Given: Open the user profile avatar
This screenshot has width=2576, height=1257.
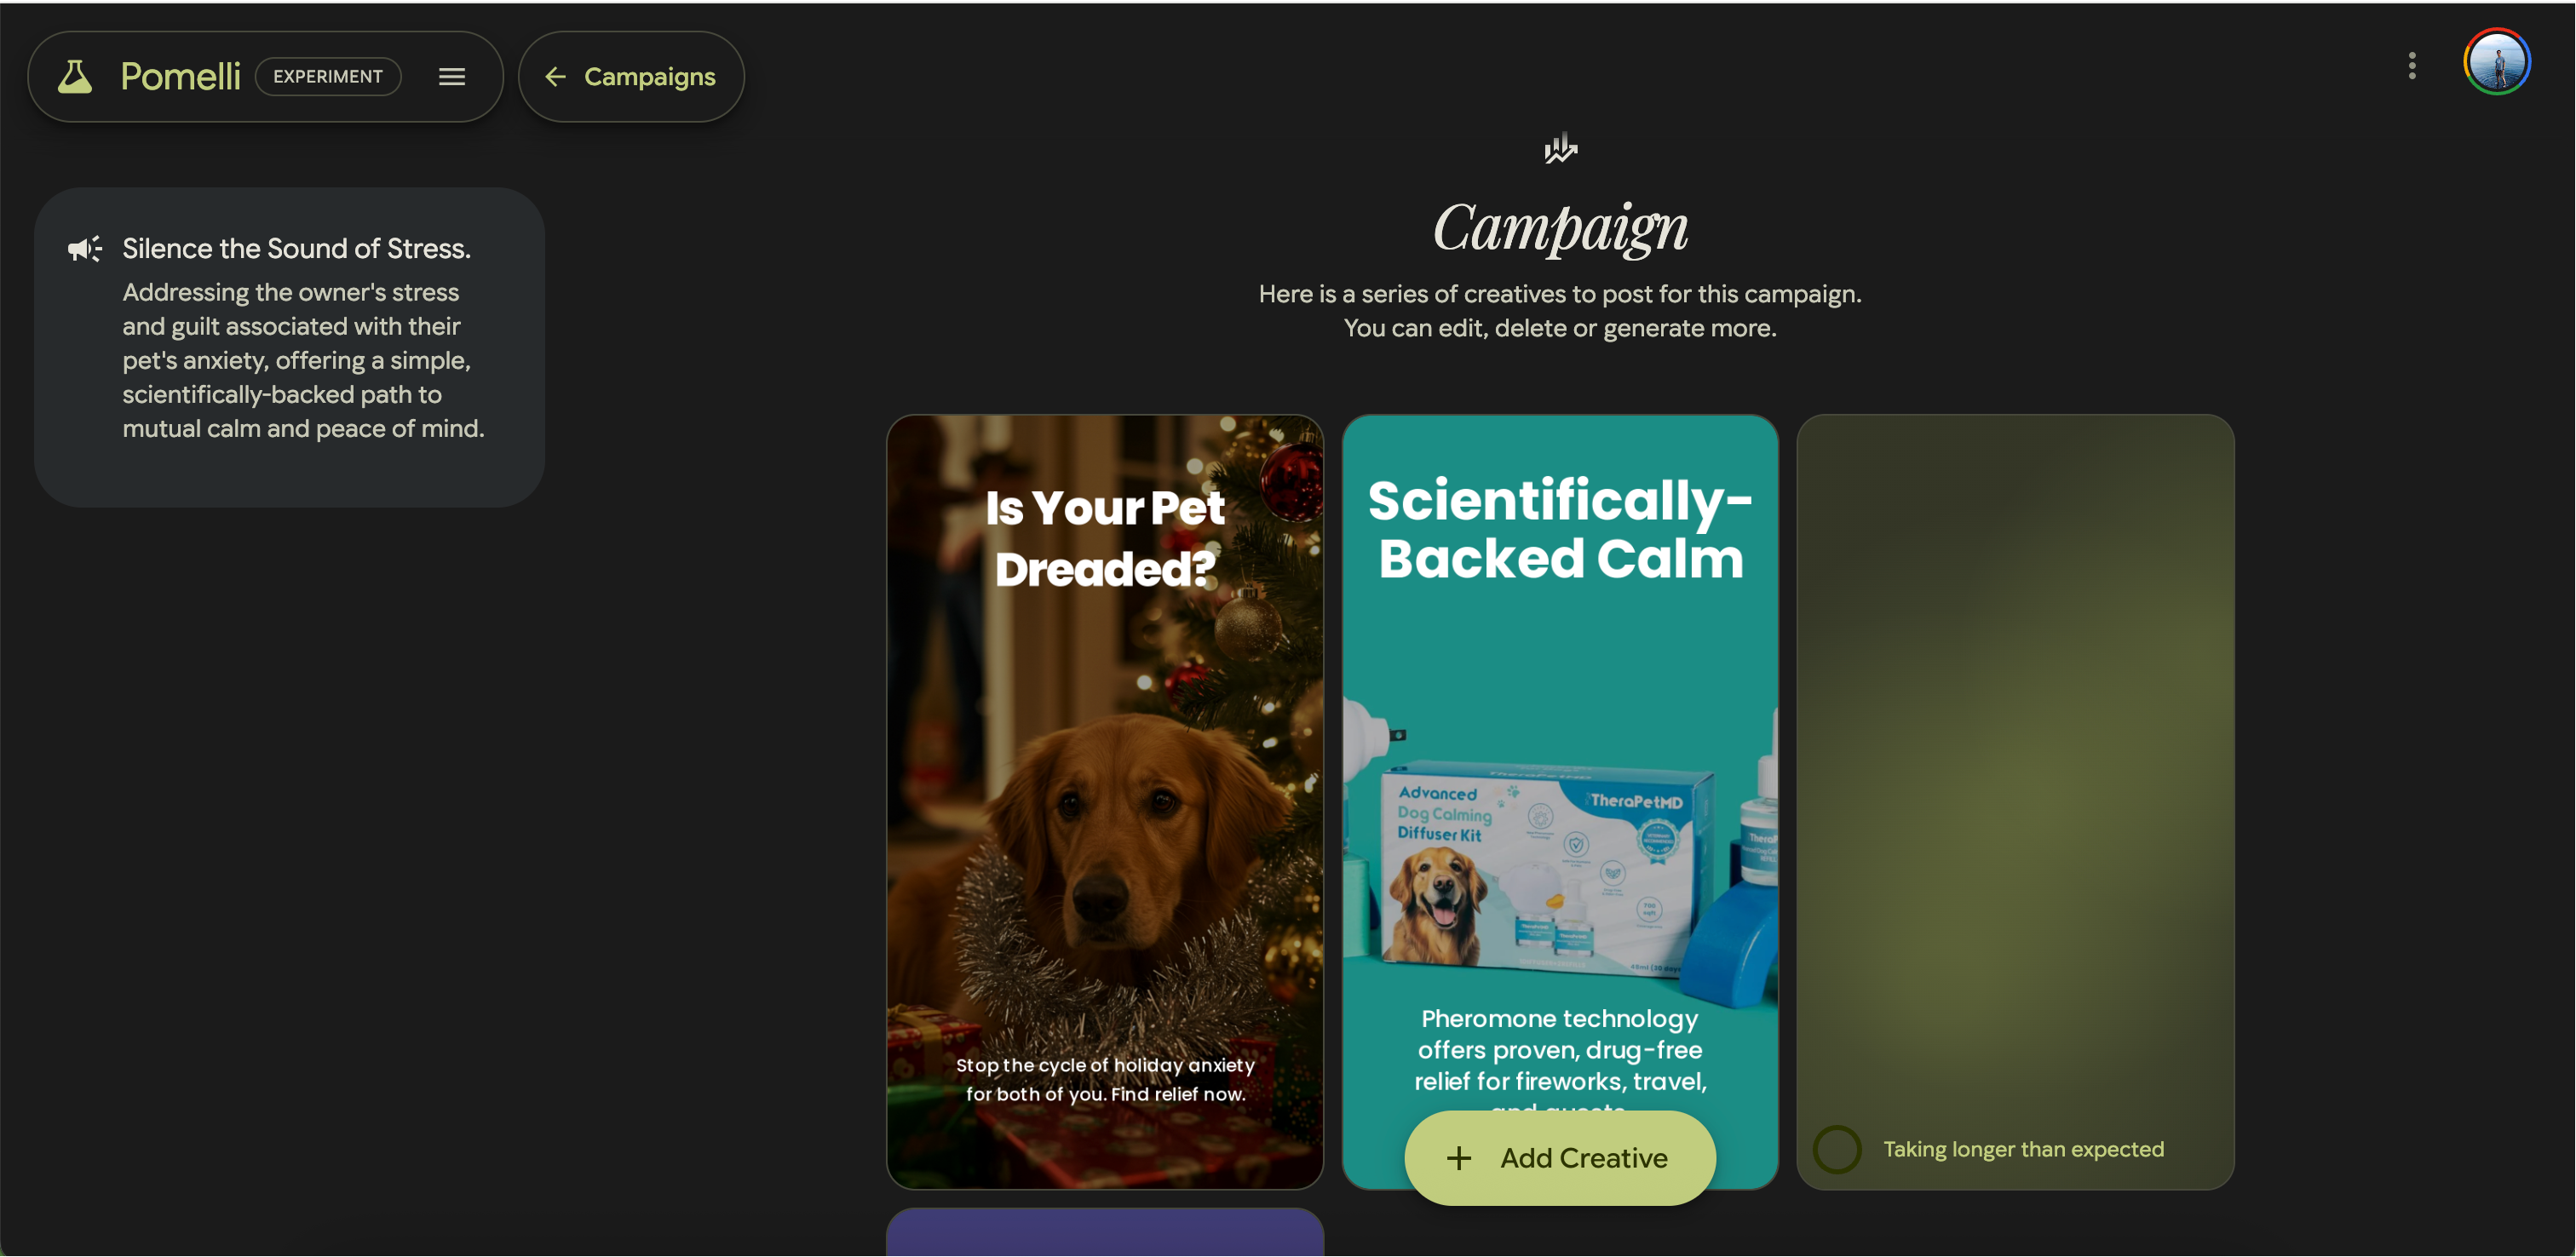Looking at the screenshot, I should [x=2497, y=62].
